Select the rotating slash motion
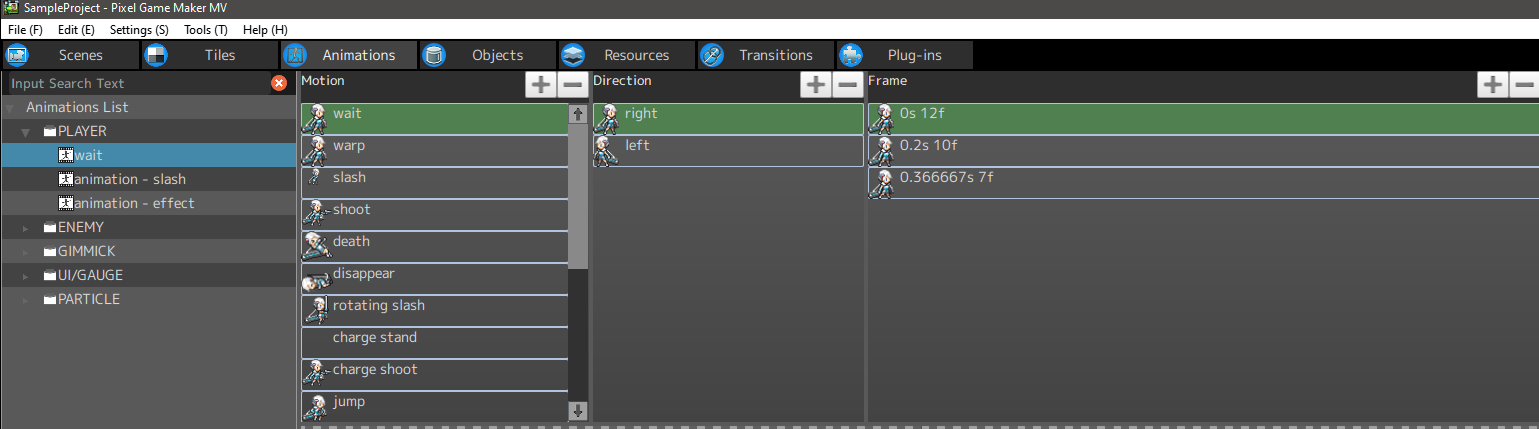Viewport: 1539px width, 429px height. pos(434,311)
